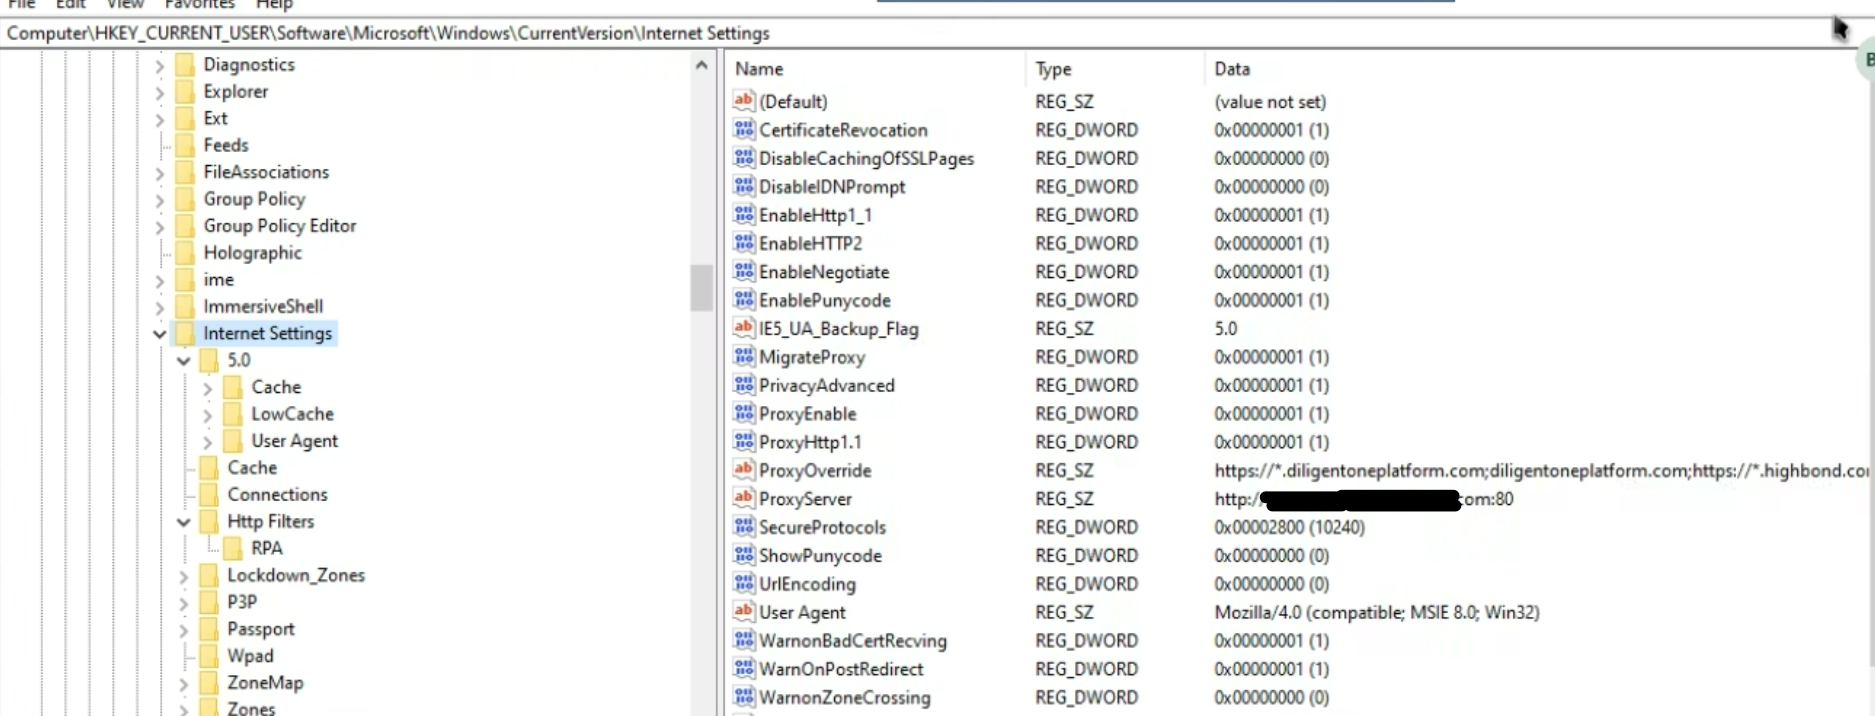Screen dimensions: 1875x716
Task: Click the WarnonZoneCrossing value icon
Action: coord(744,697)
